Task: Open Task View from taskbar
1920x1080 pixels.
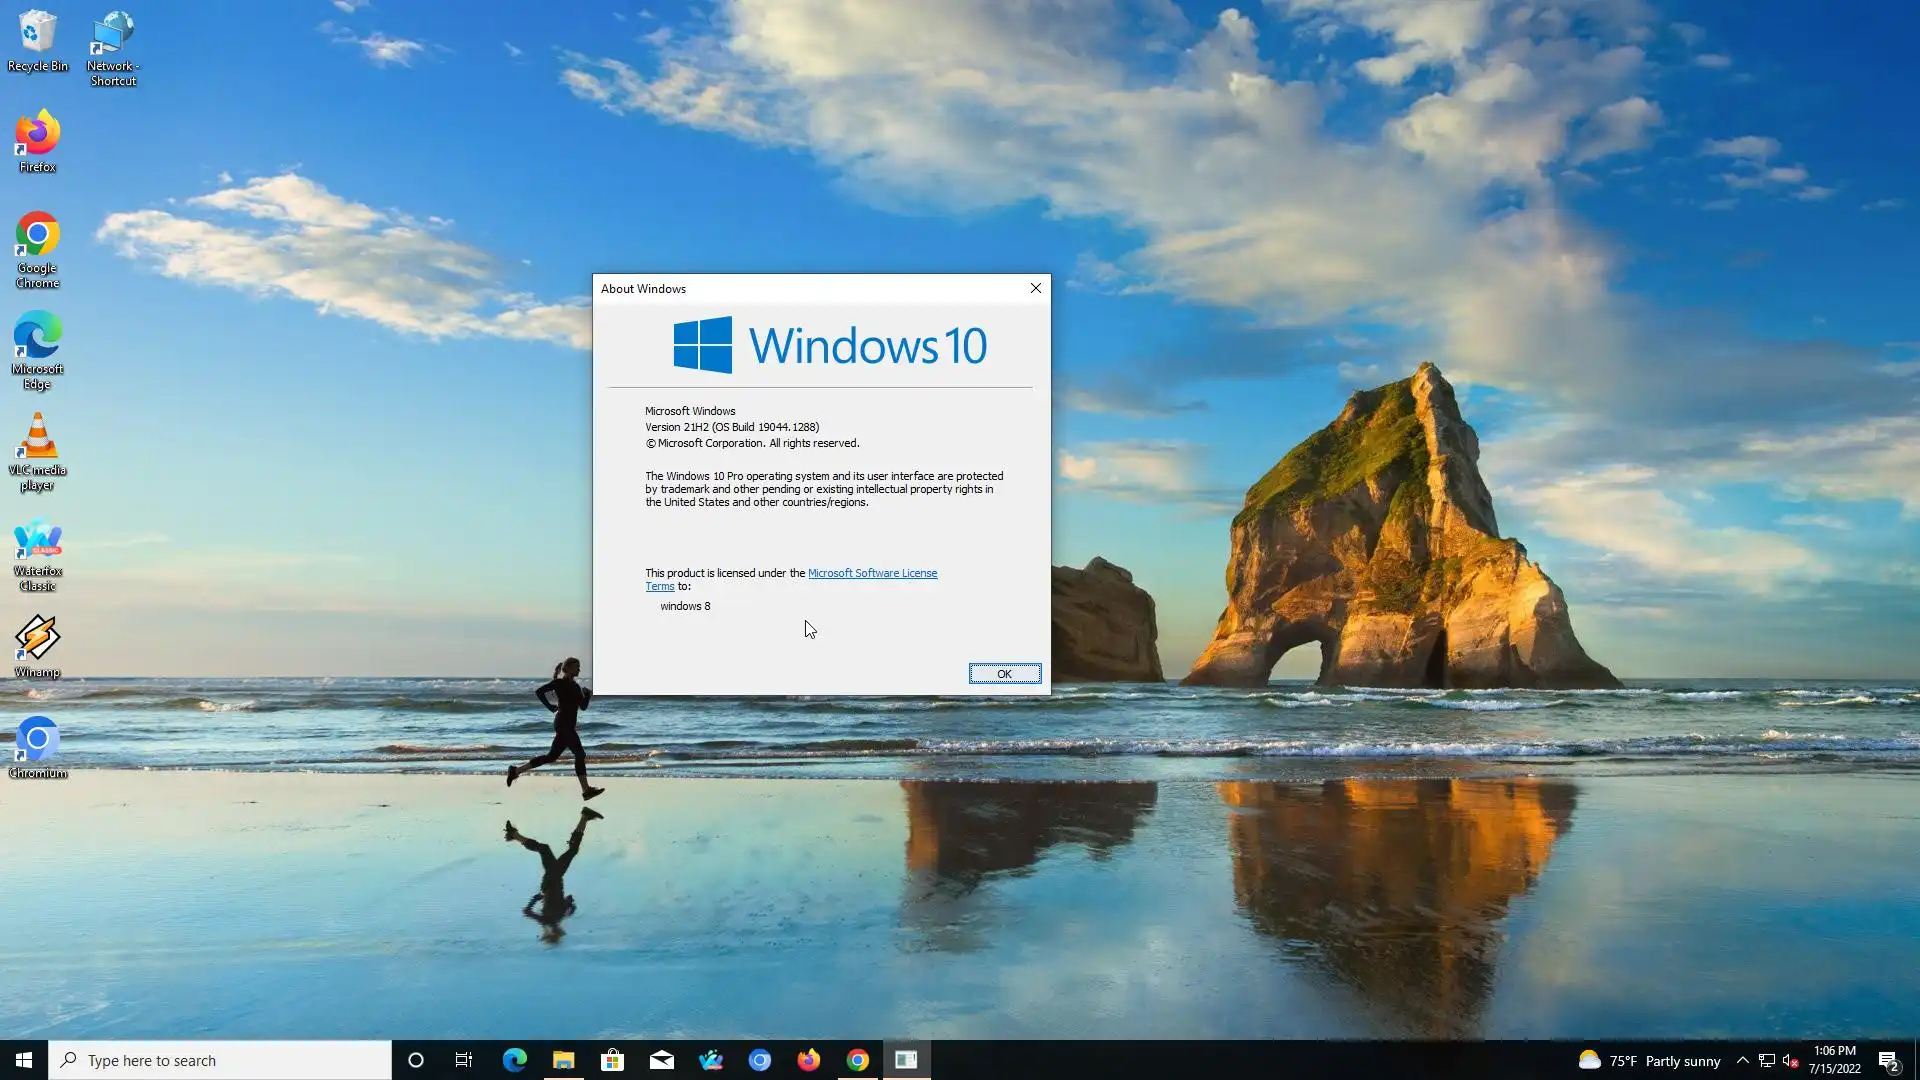Action: (x=464, y=1060)
